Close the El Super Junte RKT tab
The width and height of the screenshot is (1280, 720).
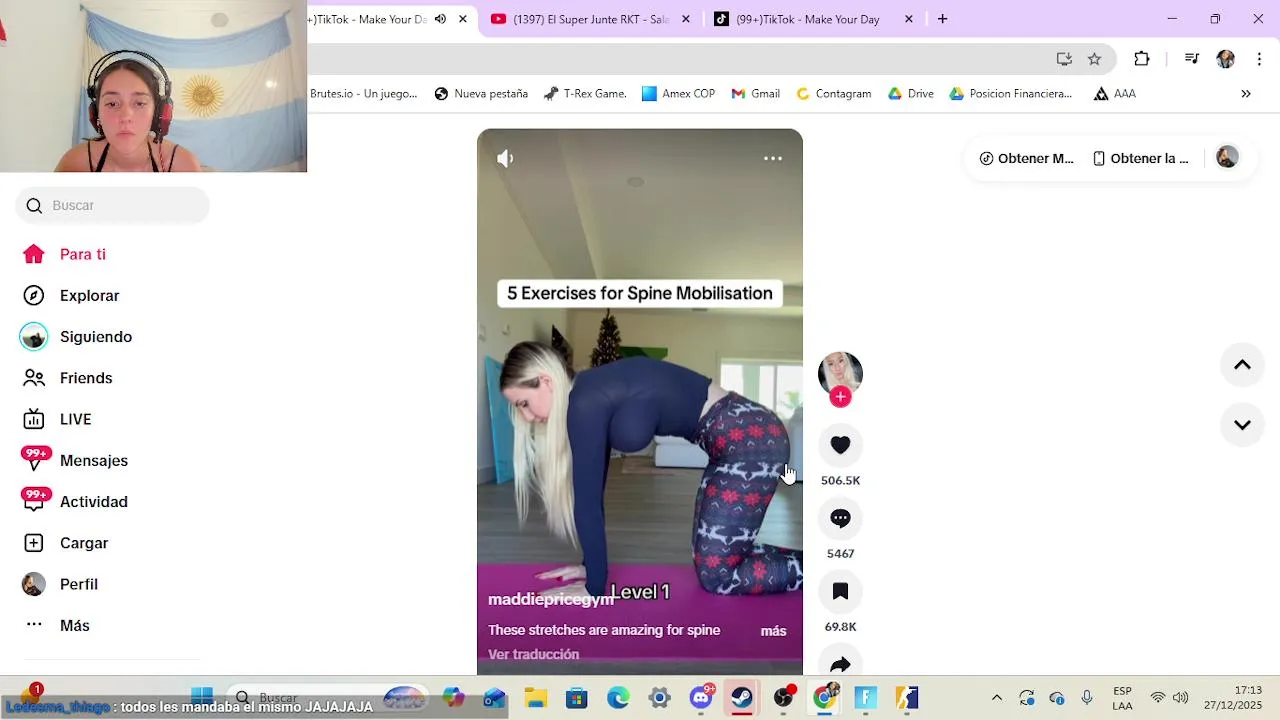tap(686, 19)
